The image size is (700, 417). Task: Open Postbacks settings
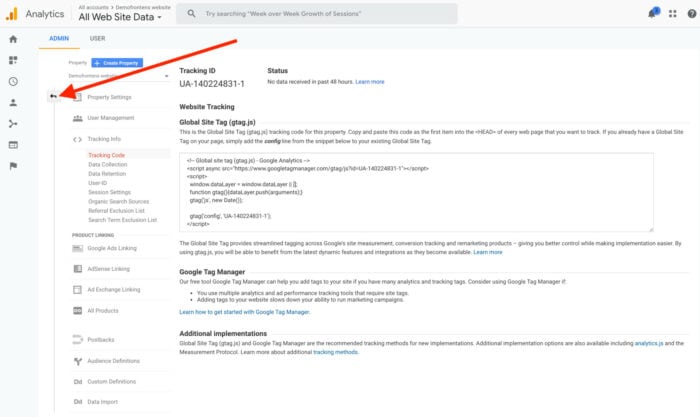[x=101, y=340]
